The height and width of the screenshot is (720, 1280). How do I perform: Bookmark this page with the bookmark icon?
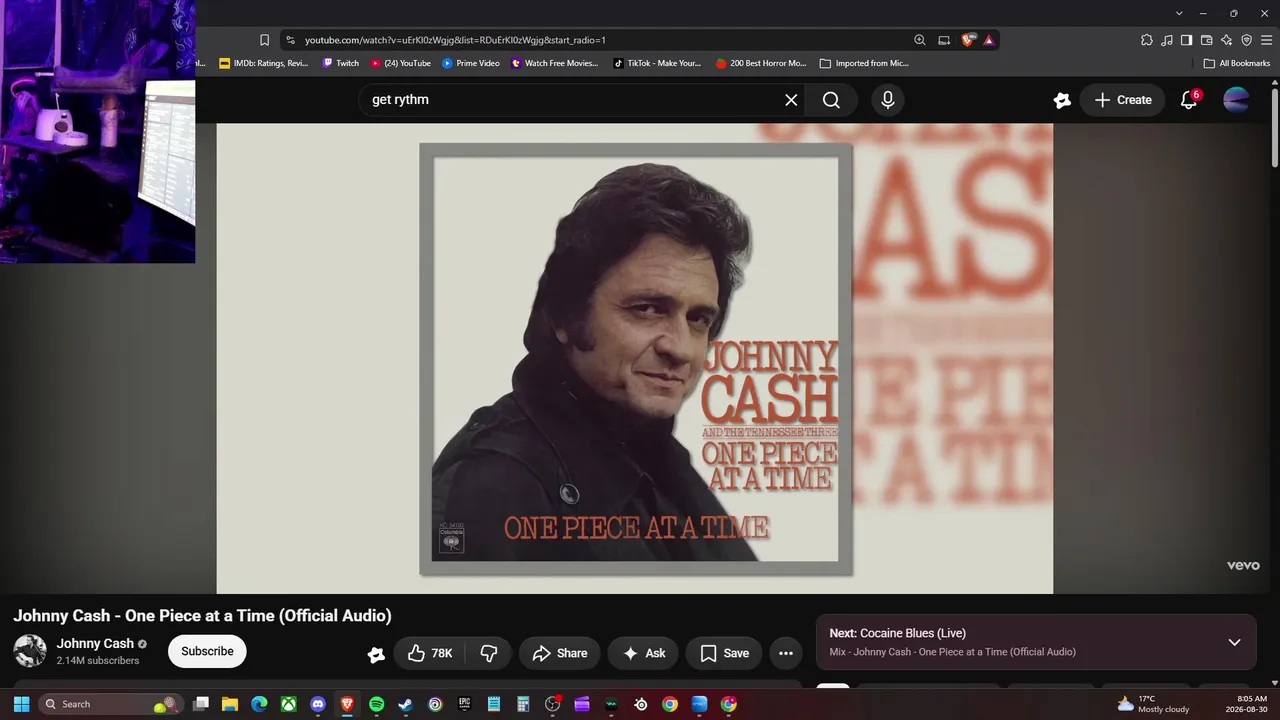(264, 40)
